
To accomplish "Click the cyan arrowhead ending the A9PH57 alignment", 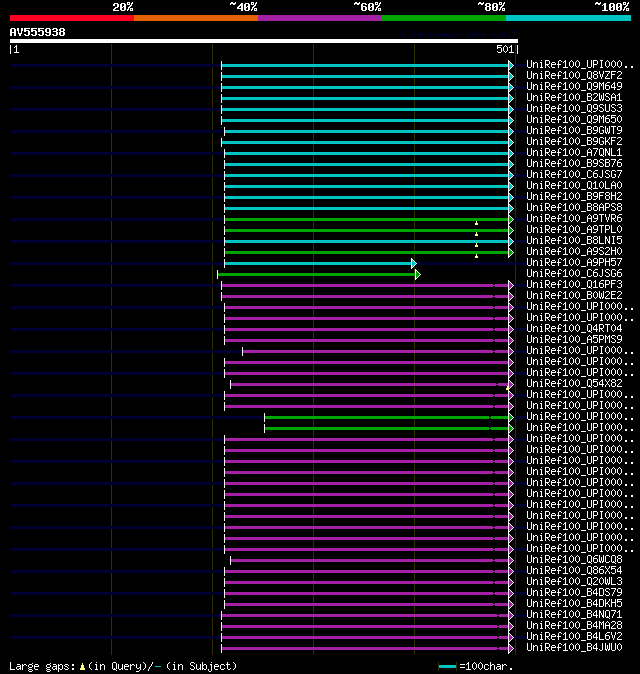I will [x=414, y=263].
